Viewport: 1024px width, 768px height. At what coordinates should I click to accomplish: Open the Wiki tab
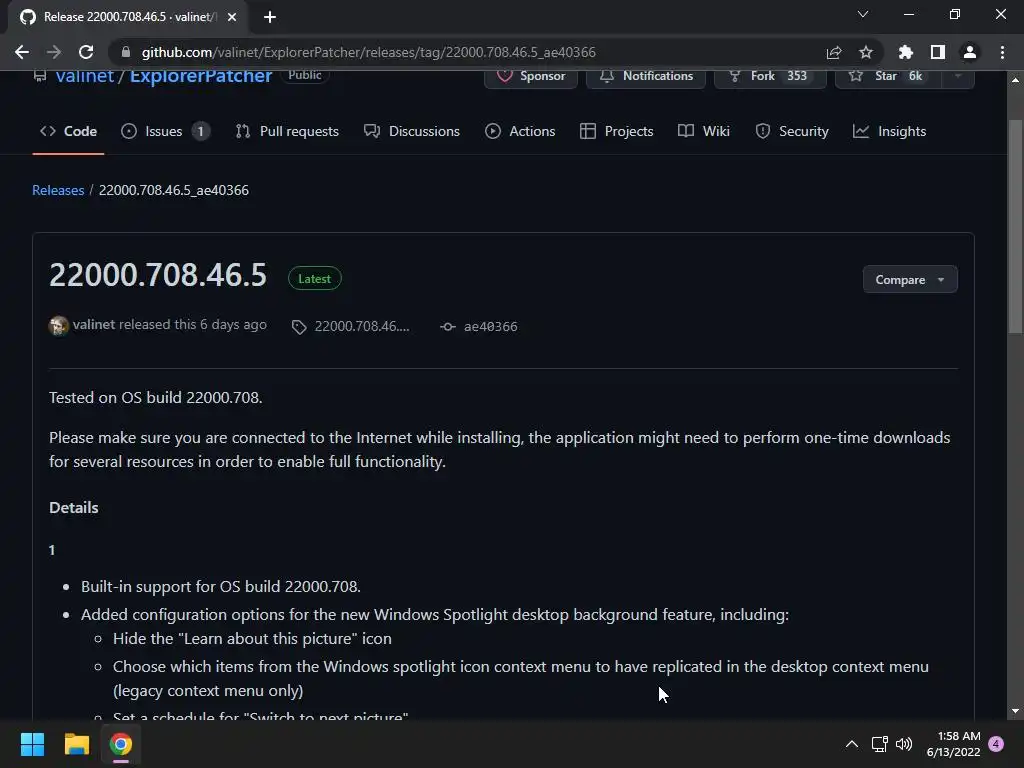point(704,131)
